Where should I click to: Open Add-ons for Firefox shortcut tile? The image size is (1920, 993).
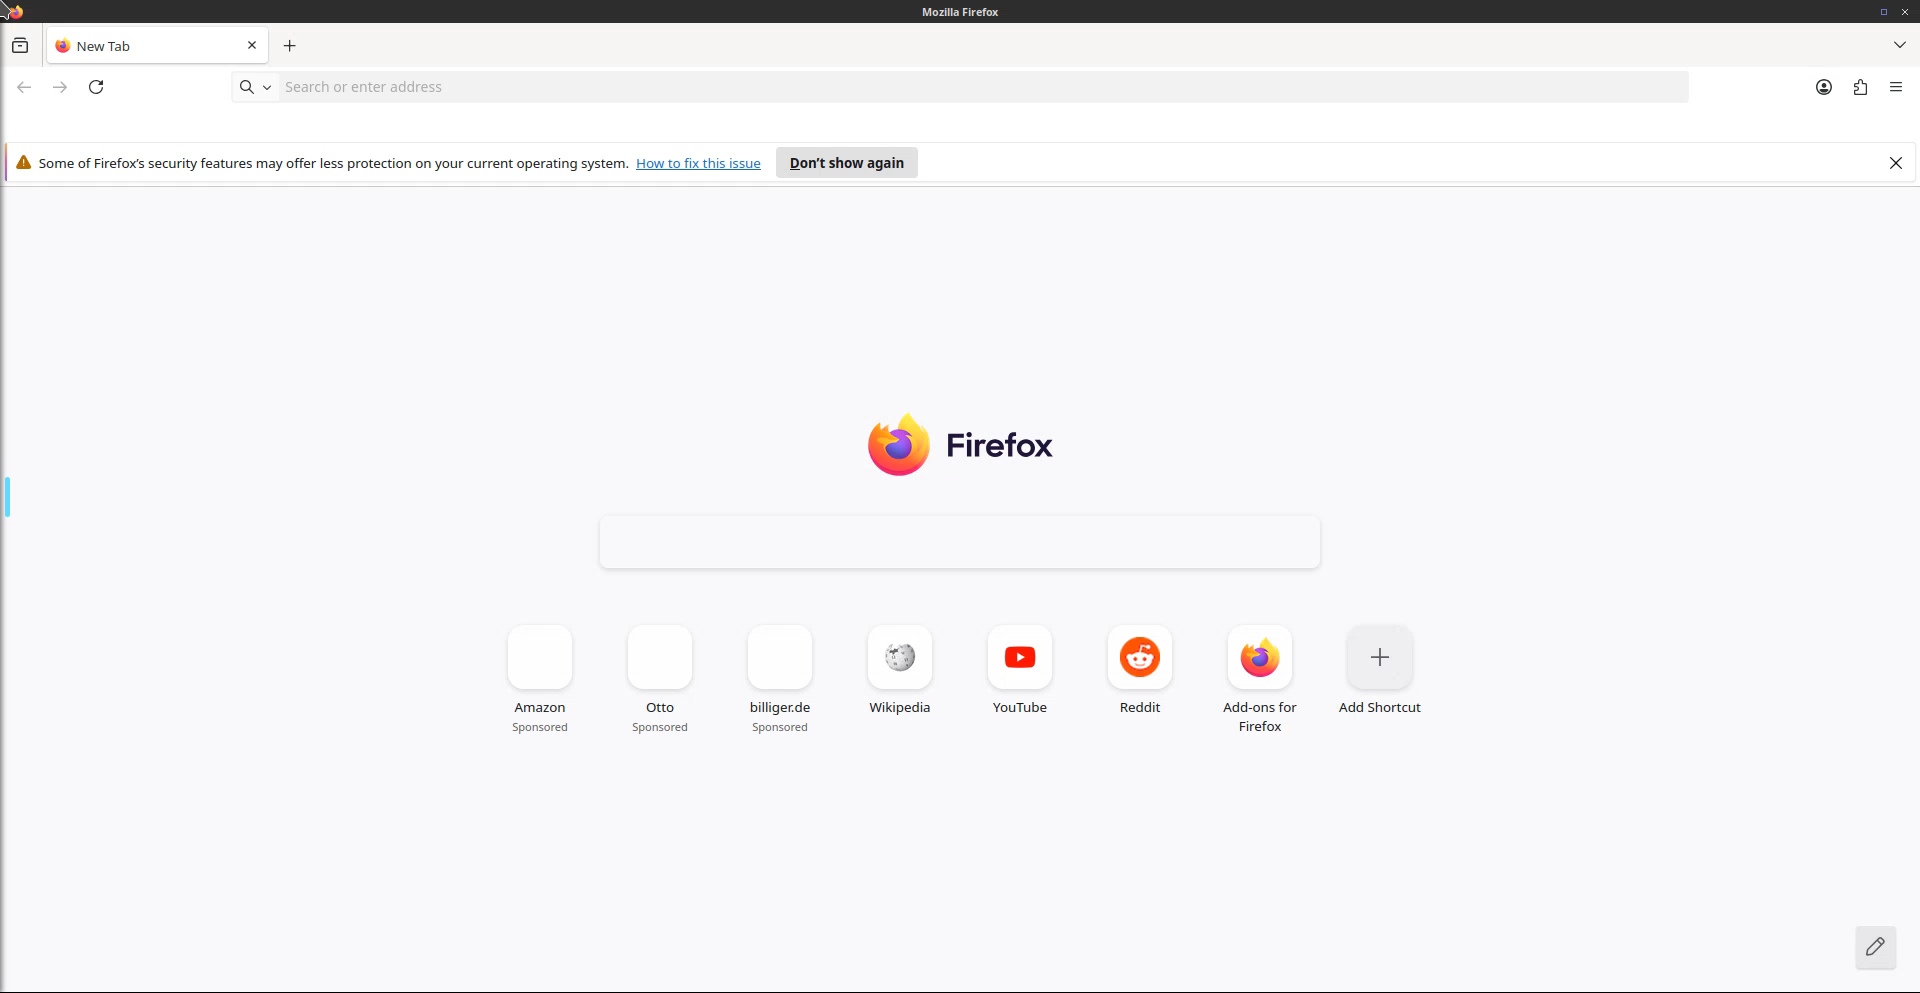coord(1260,658)
